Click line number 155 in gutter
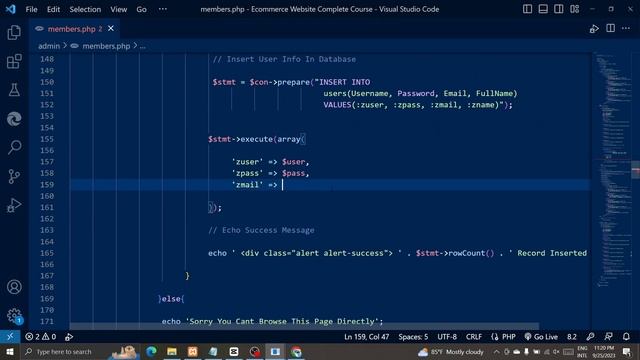Image resolution: width=640 pixels, height=360 pixels. pyautogui.click(x=47, y=139)
